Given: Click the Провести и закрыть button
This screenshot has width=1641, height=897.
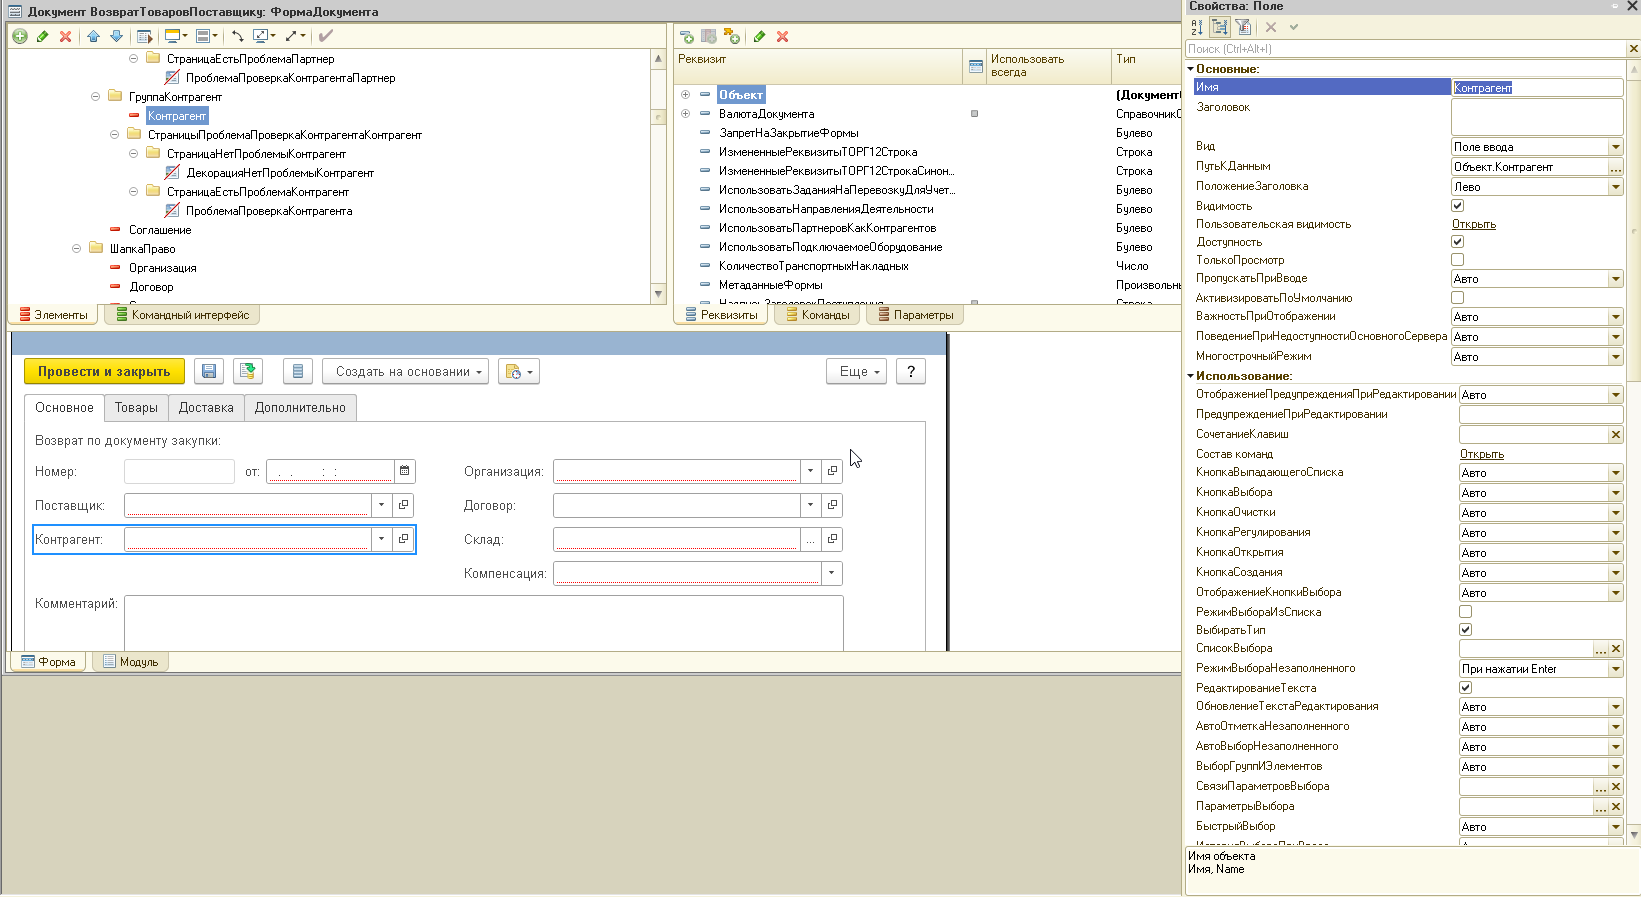Looking at the screenshot, I should [104, 372].
